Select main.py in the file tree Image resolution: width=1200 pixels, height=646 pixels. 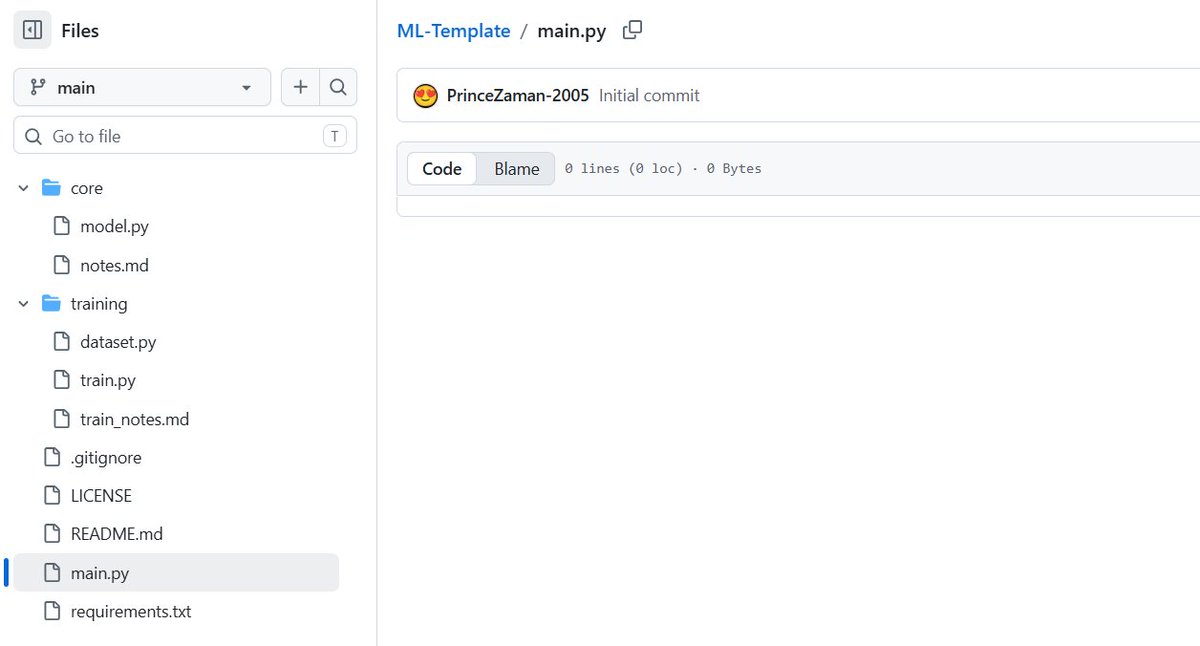click(176, 573)
